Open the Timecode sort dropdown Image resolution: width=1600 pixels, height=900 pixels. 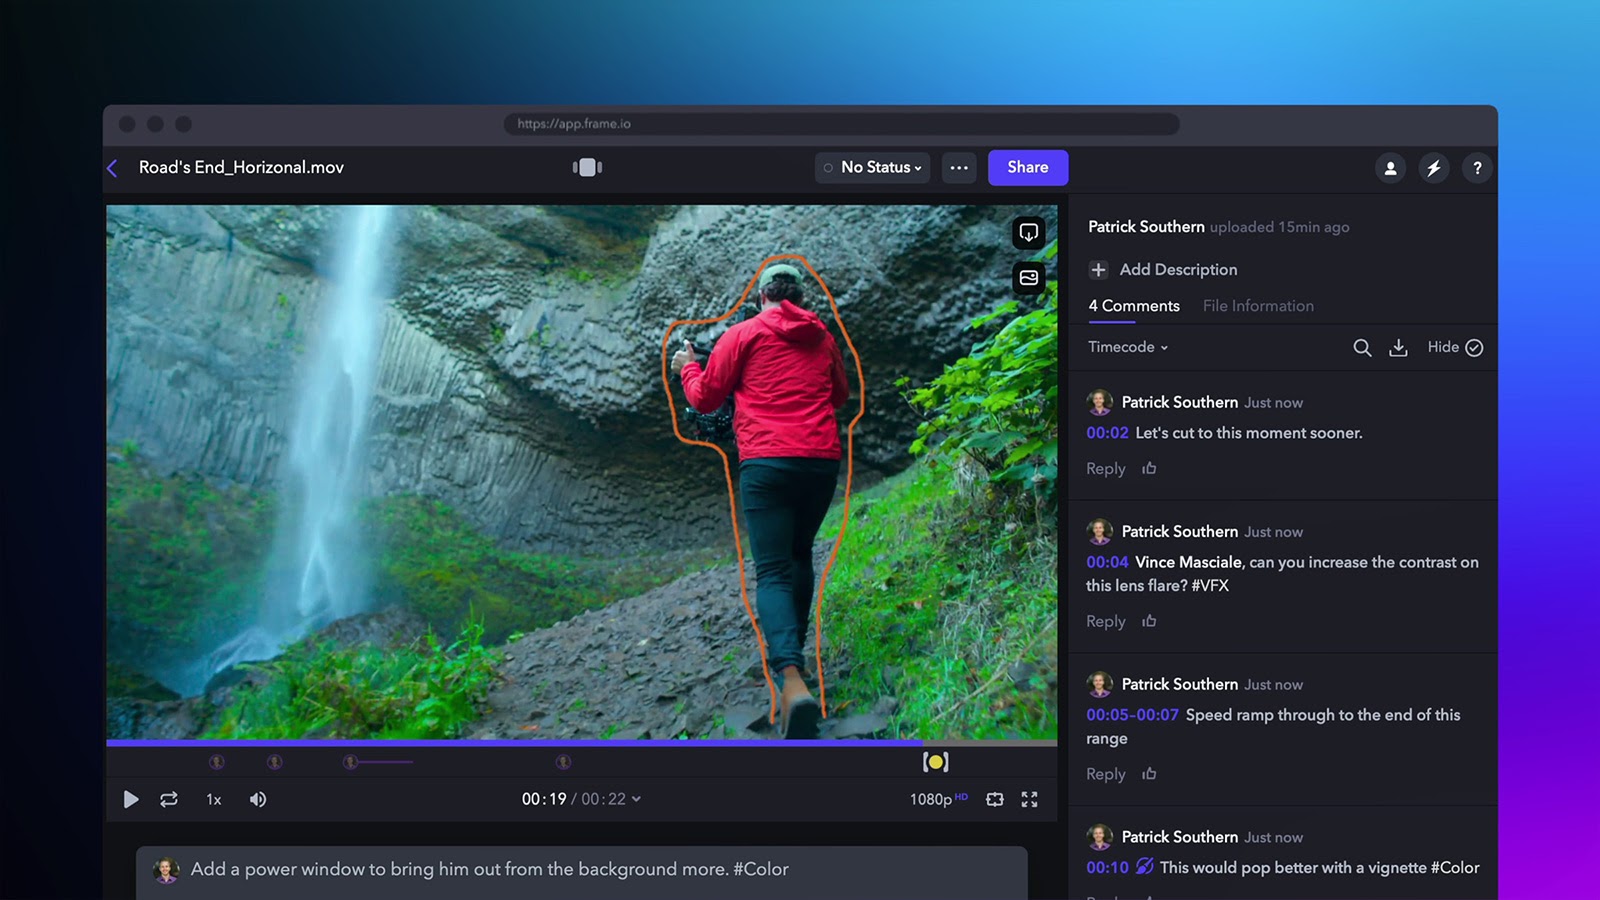click(1126, 347)
